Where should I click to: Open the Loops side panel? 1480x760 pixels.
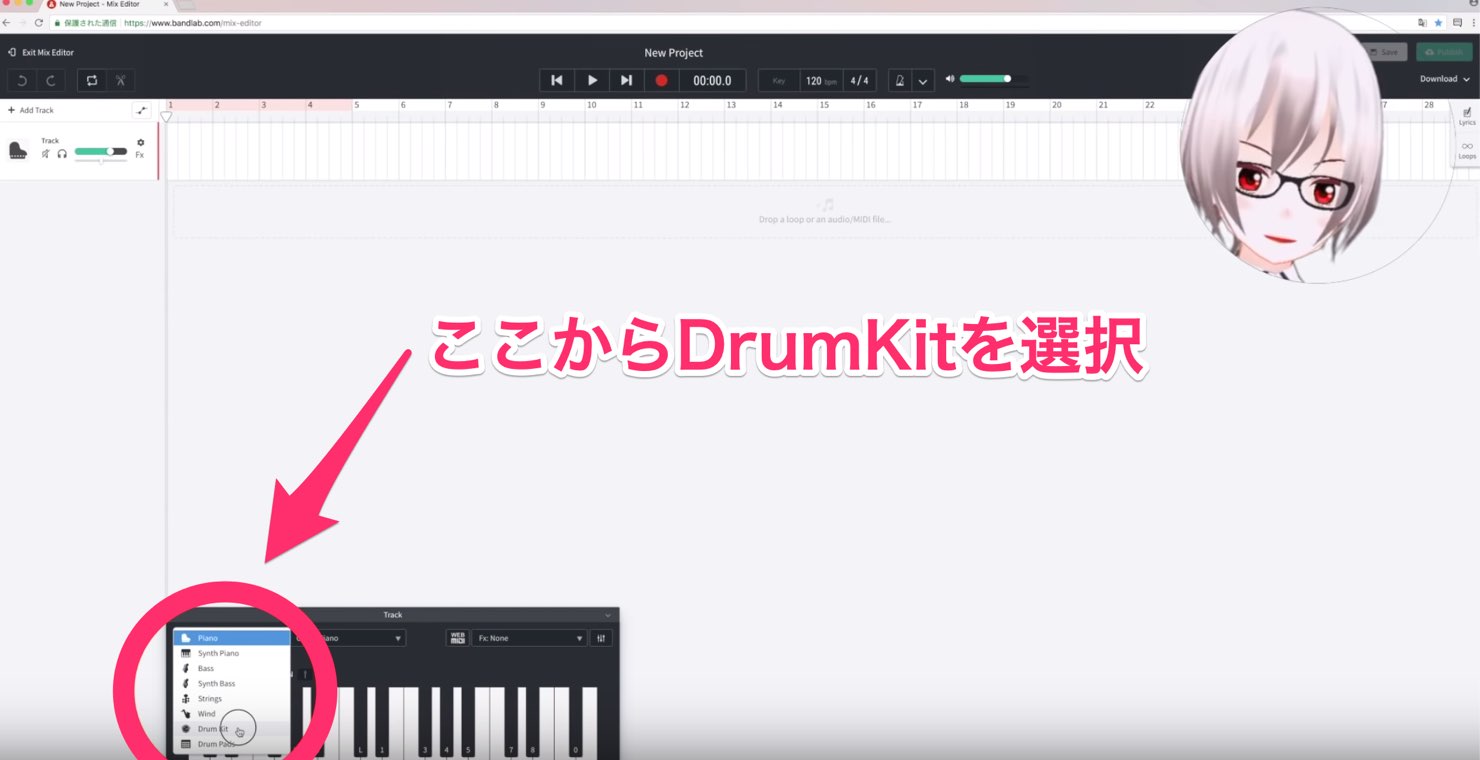(1467, 151)
